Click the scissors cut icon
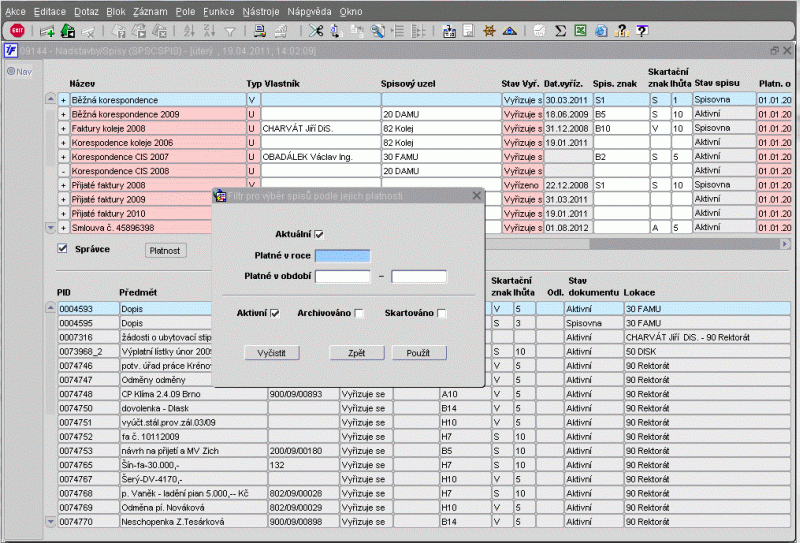This screenshot has width=800, height=543. pos(316,31)
